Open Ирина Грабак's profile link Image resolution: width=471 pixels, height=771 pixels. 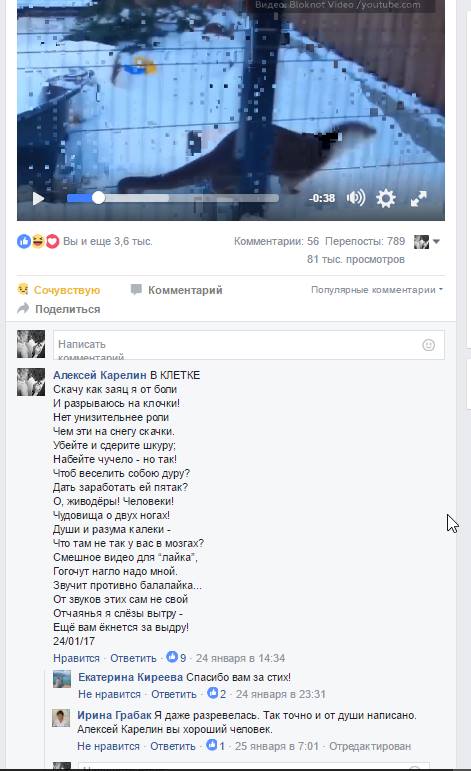[x=114, y=715]
